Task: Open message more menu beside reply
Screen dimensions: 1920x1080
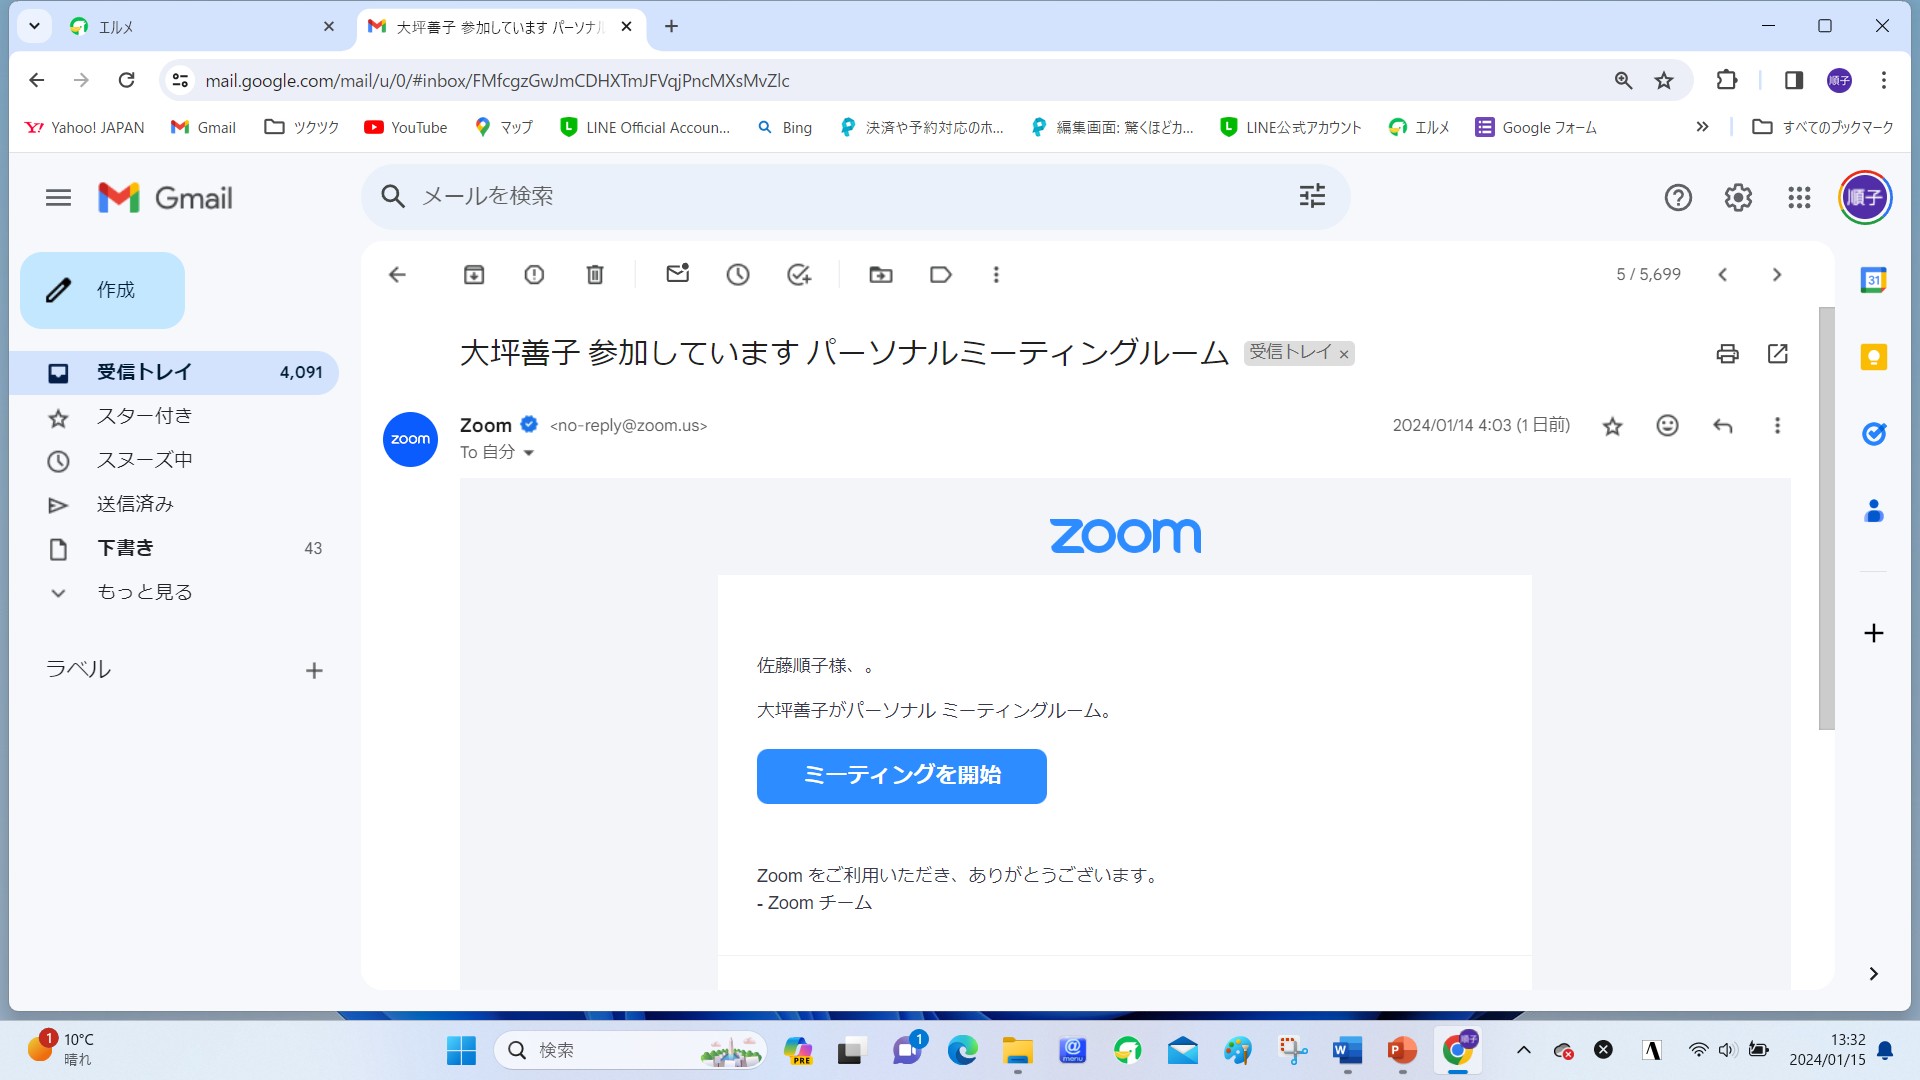Action: (x=1777, y=426)
